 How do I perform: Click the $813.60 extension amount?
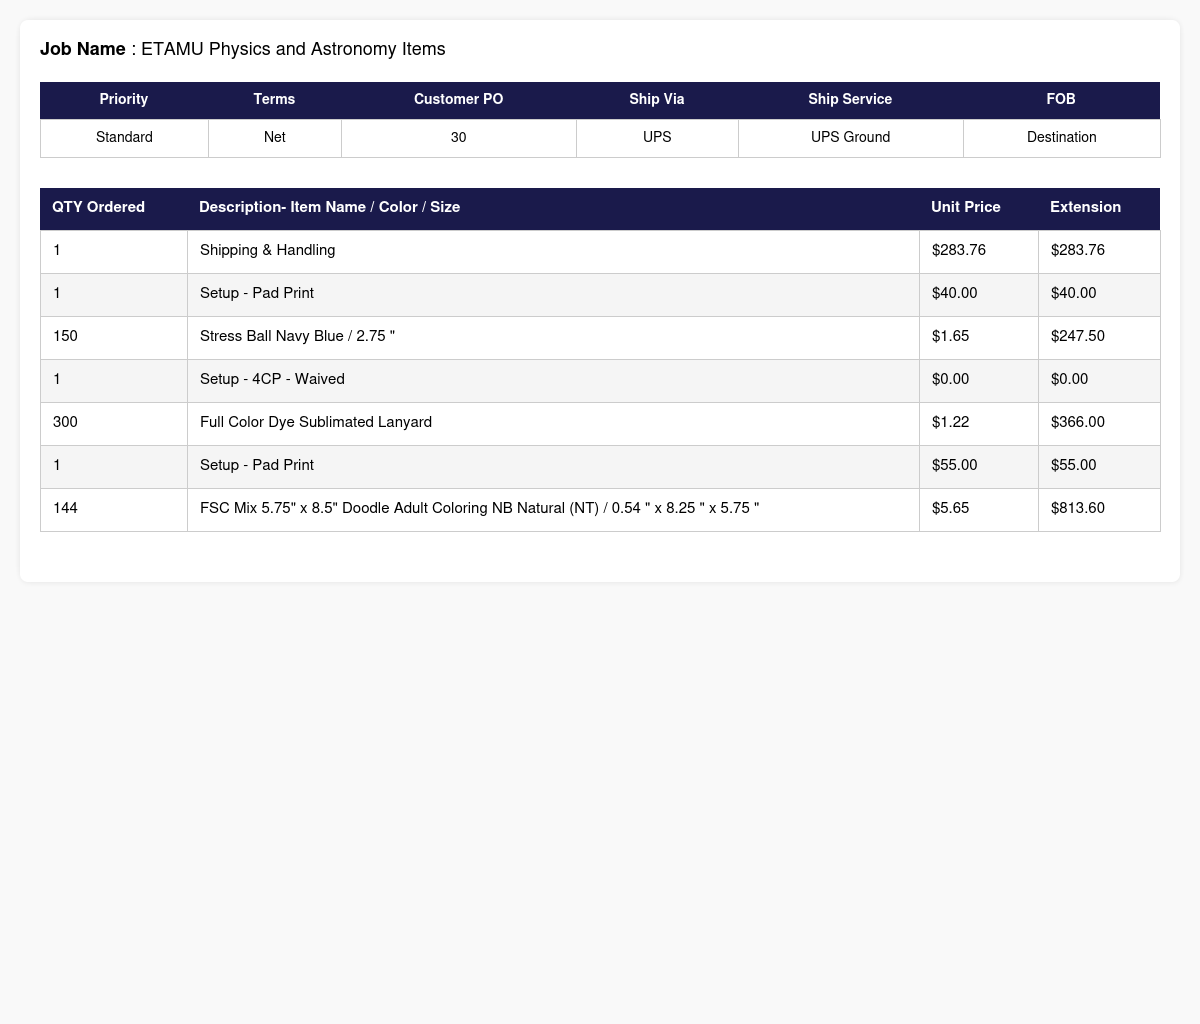[1078, 508]
